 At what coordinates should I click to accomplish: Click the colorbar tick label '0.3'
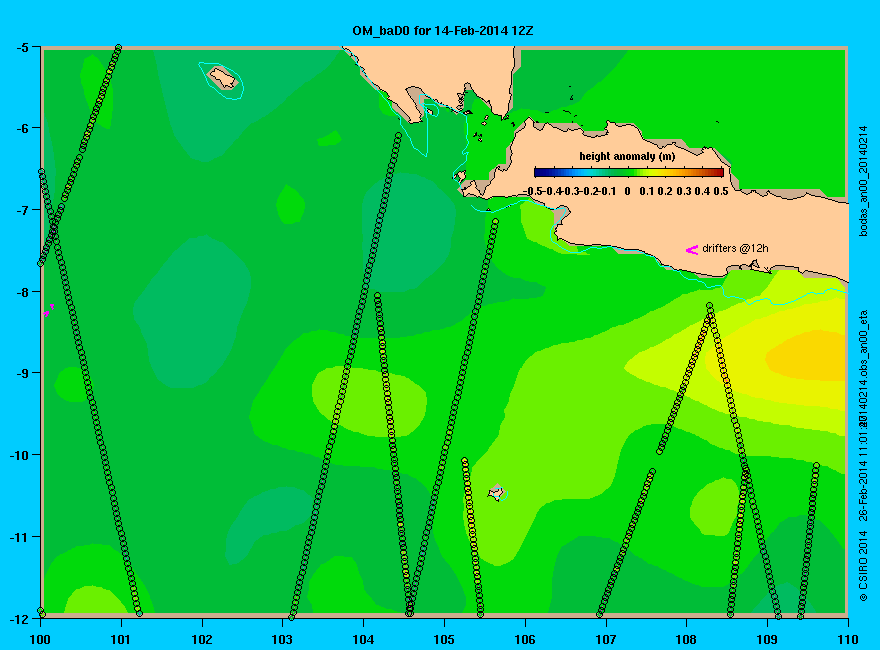(684, 191)
